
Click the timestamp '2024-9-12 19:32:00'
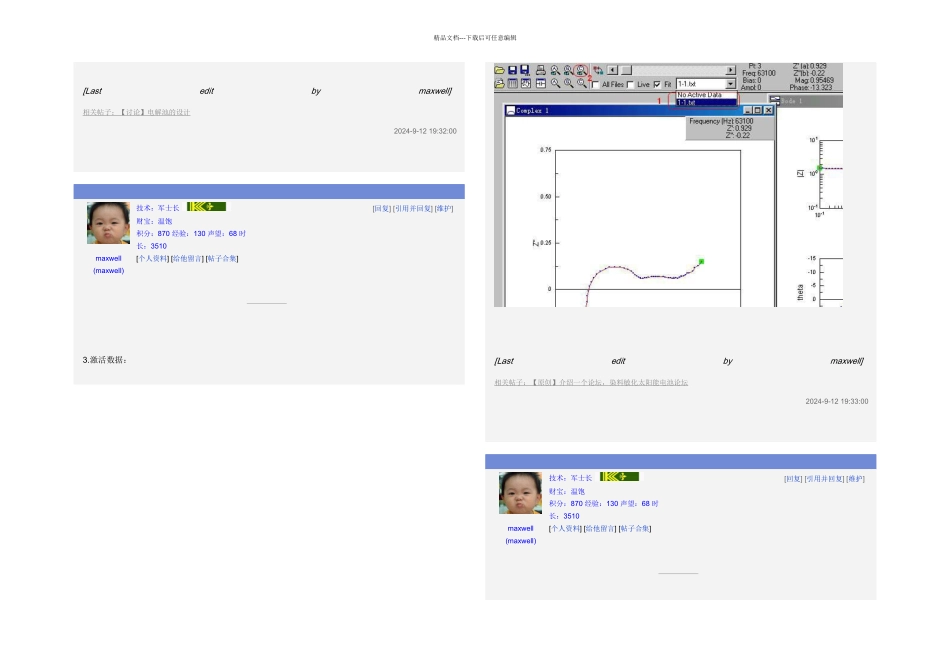pyautogui.click(x=425, y=131)
